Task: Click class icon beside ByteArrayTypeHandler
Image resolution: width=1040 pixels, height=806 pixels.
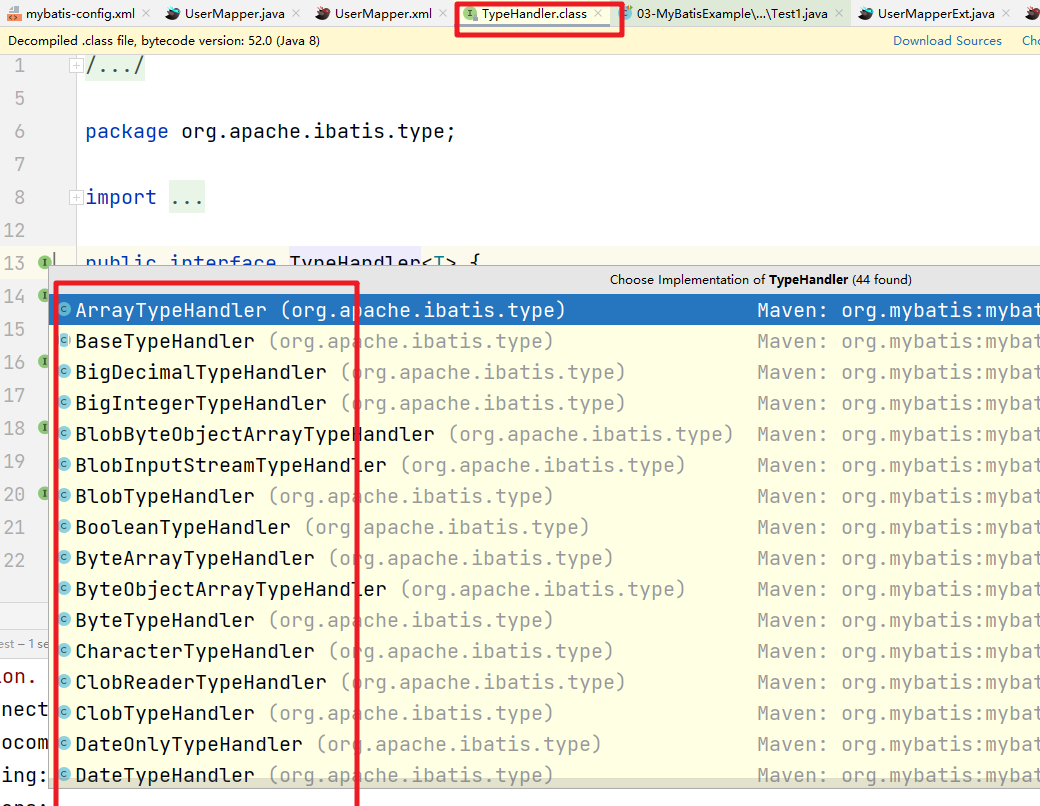Action: tap(64, 557)
